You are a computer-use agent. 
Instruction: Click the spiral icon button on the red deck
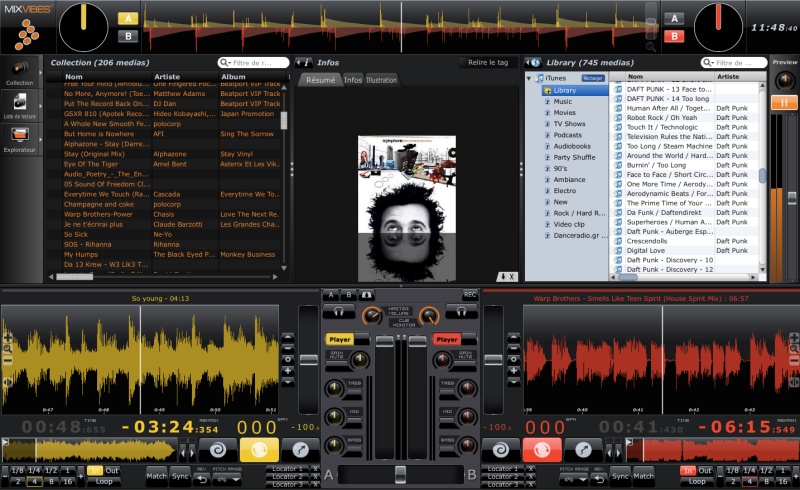tap(501, 450)
